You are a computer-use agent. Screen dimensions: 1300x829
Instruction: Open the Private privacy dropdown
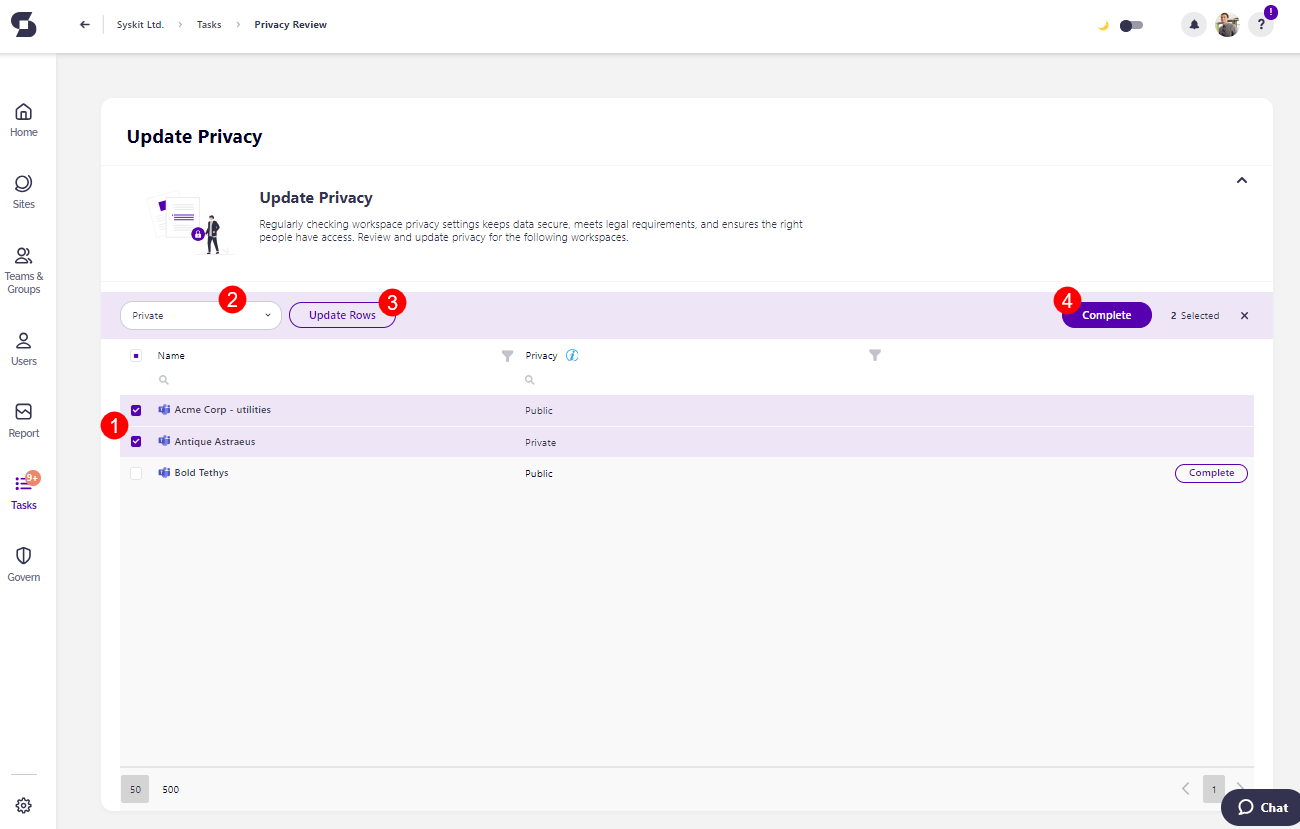200,314
